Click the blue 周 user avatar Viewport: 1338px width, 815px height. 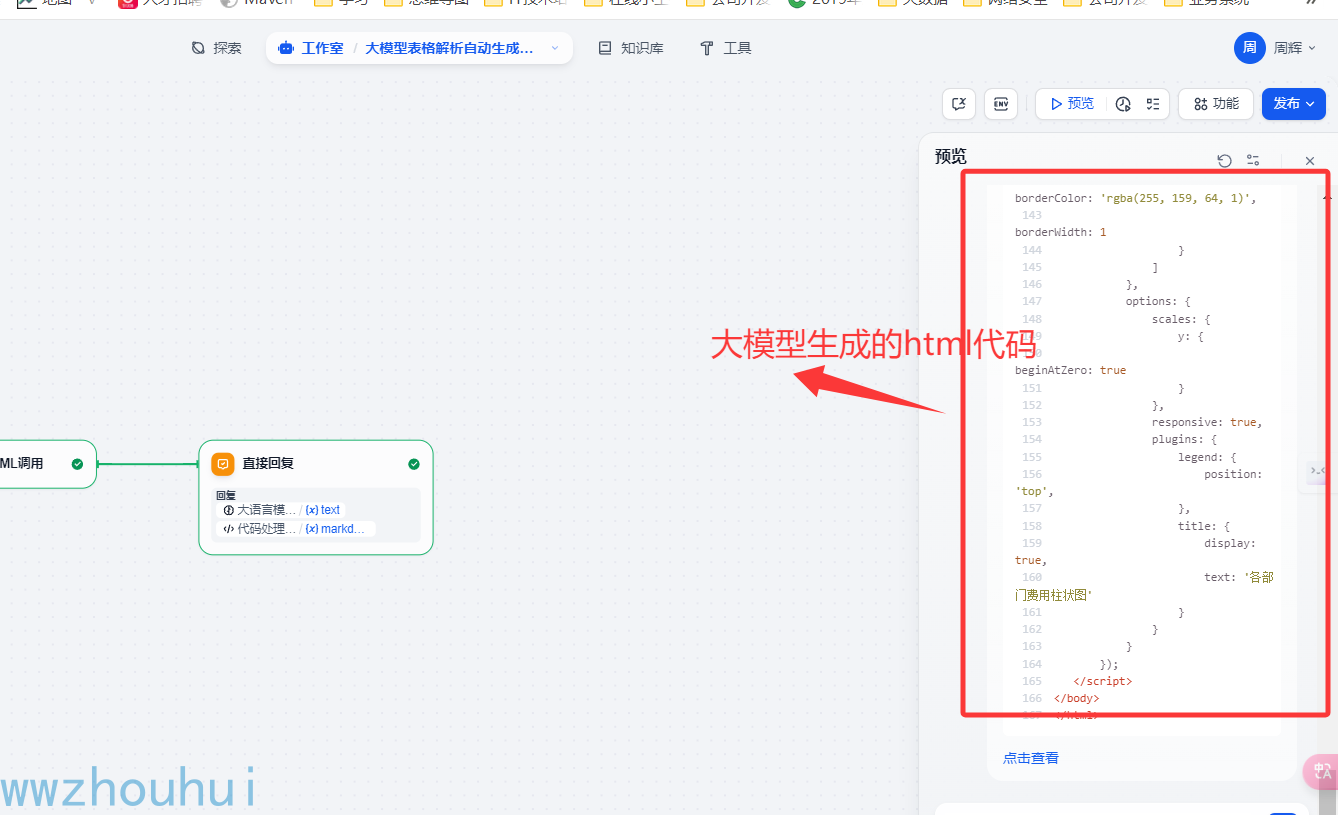1249,48
